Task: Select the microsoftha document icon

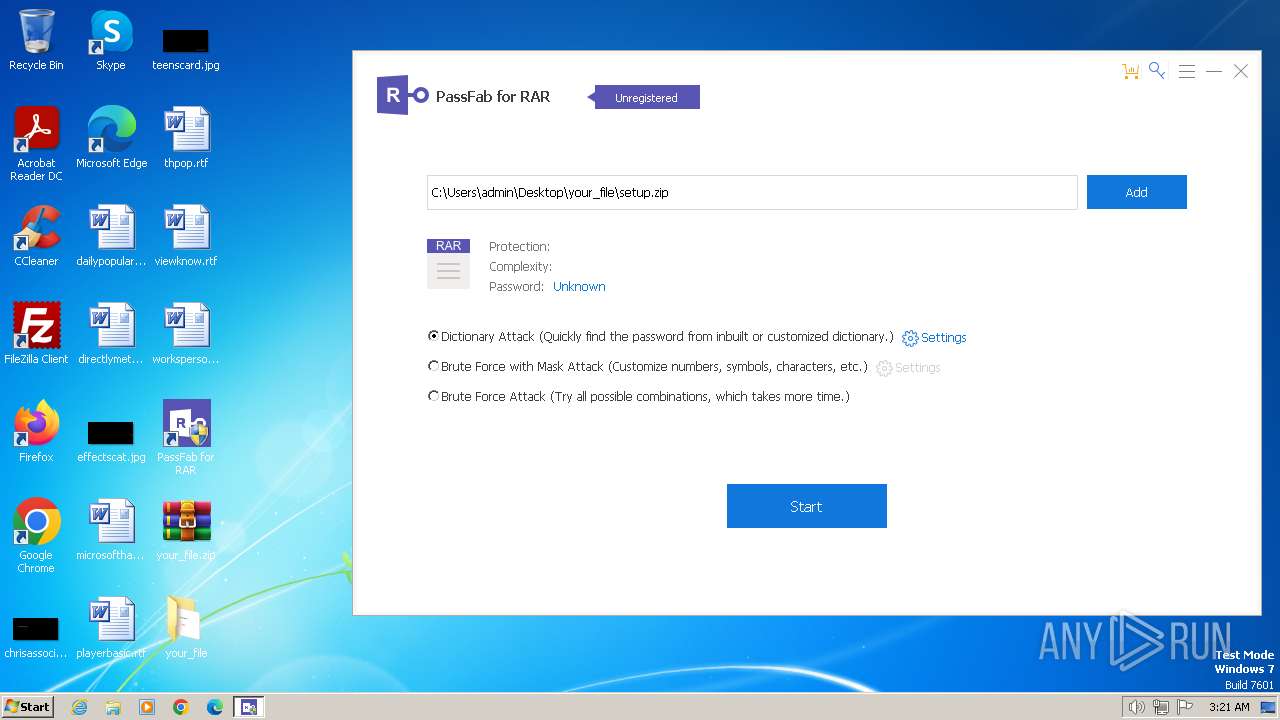Action: [x=111, y=530]
